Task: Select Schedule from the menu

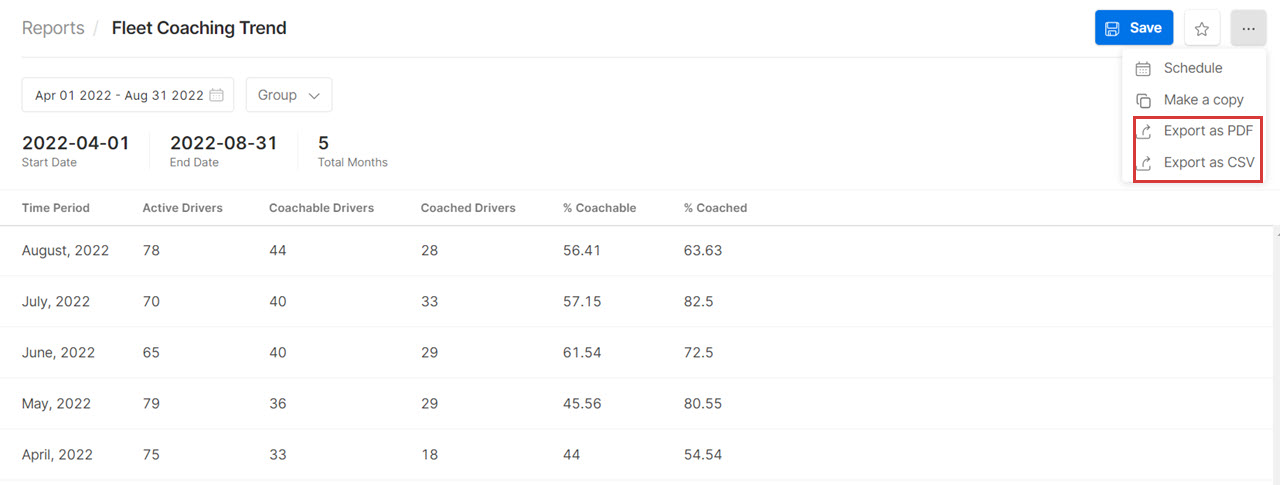Action: click(x=1194, y=68)
